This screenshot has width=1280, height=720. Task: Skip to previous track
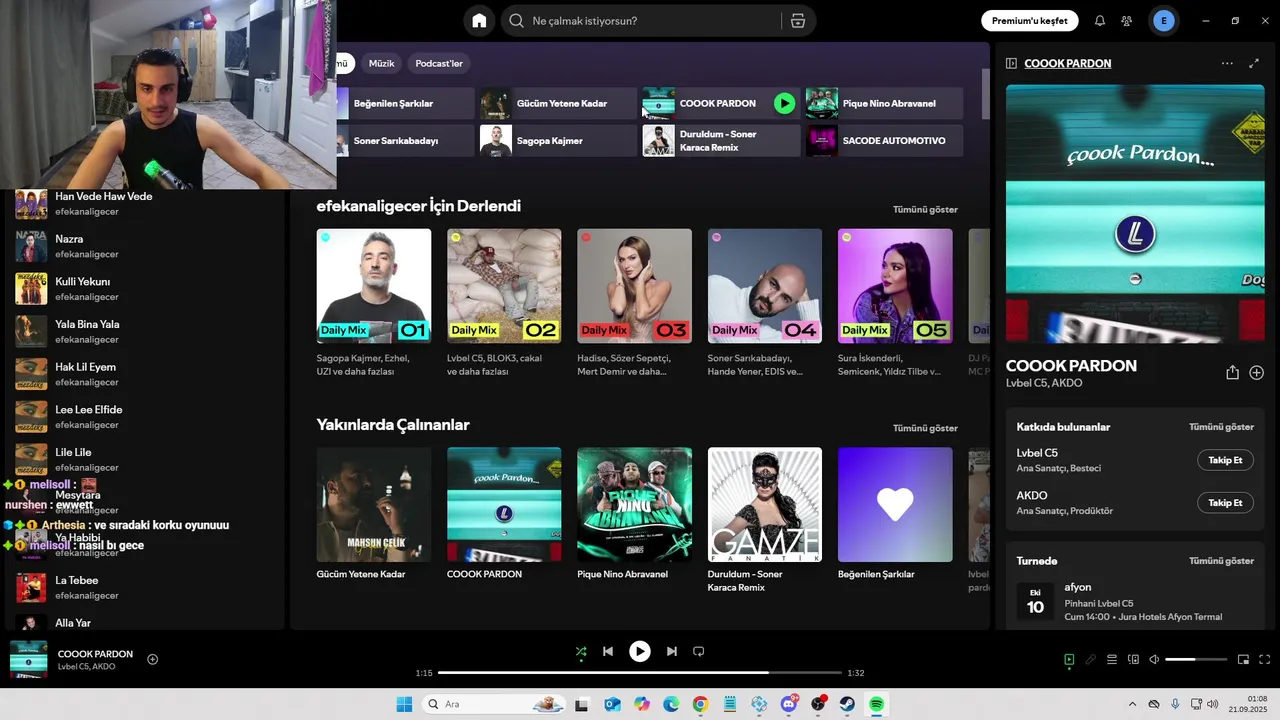point(608,652)
